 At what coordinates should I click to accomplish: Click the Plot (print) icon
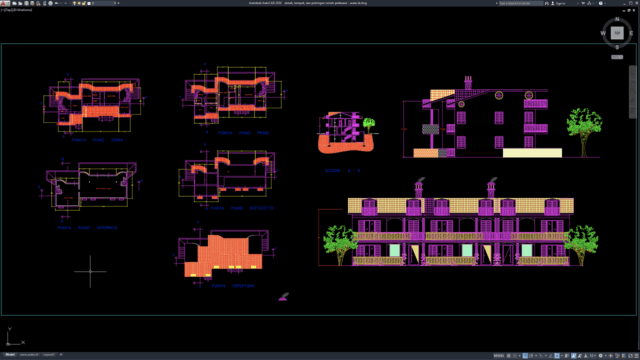click(x=51, y=3)
